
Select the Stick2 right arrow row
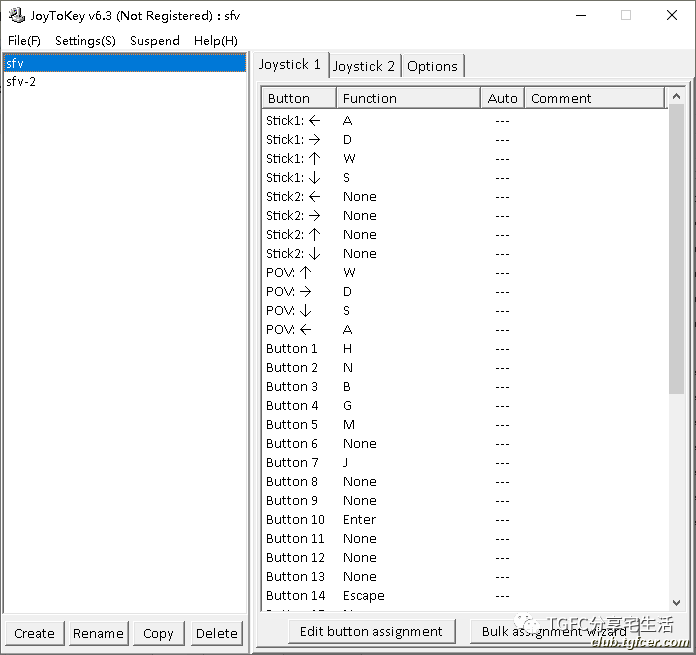[465, 216]
